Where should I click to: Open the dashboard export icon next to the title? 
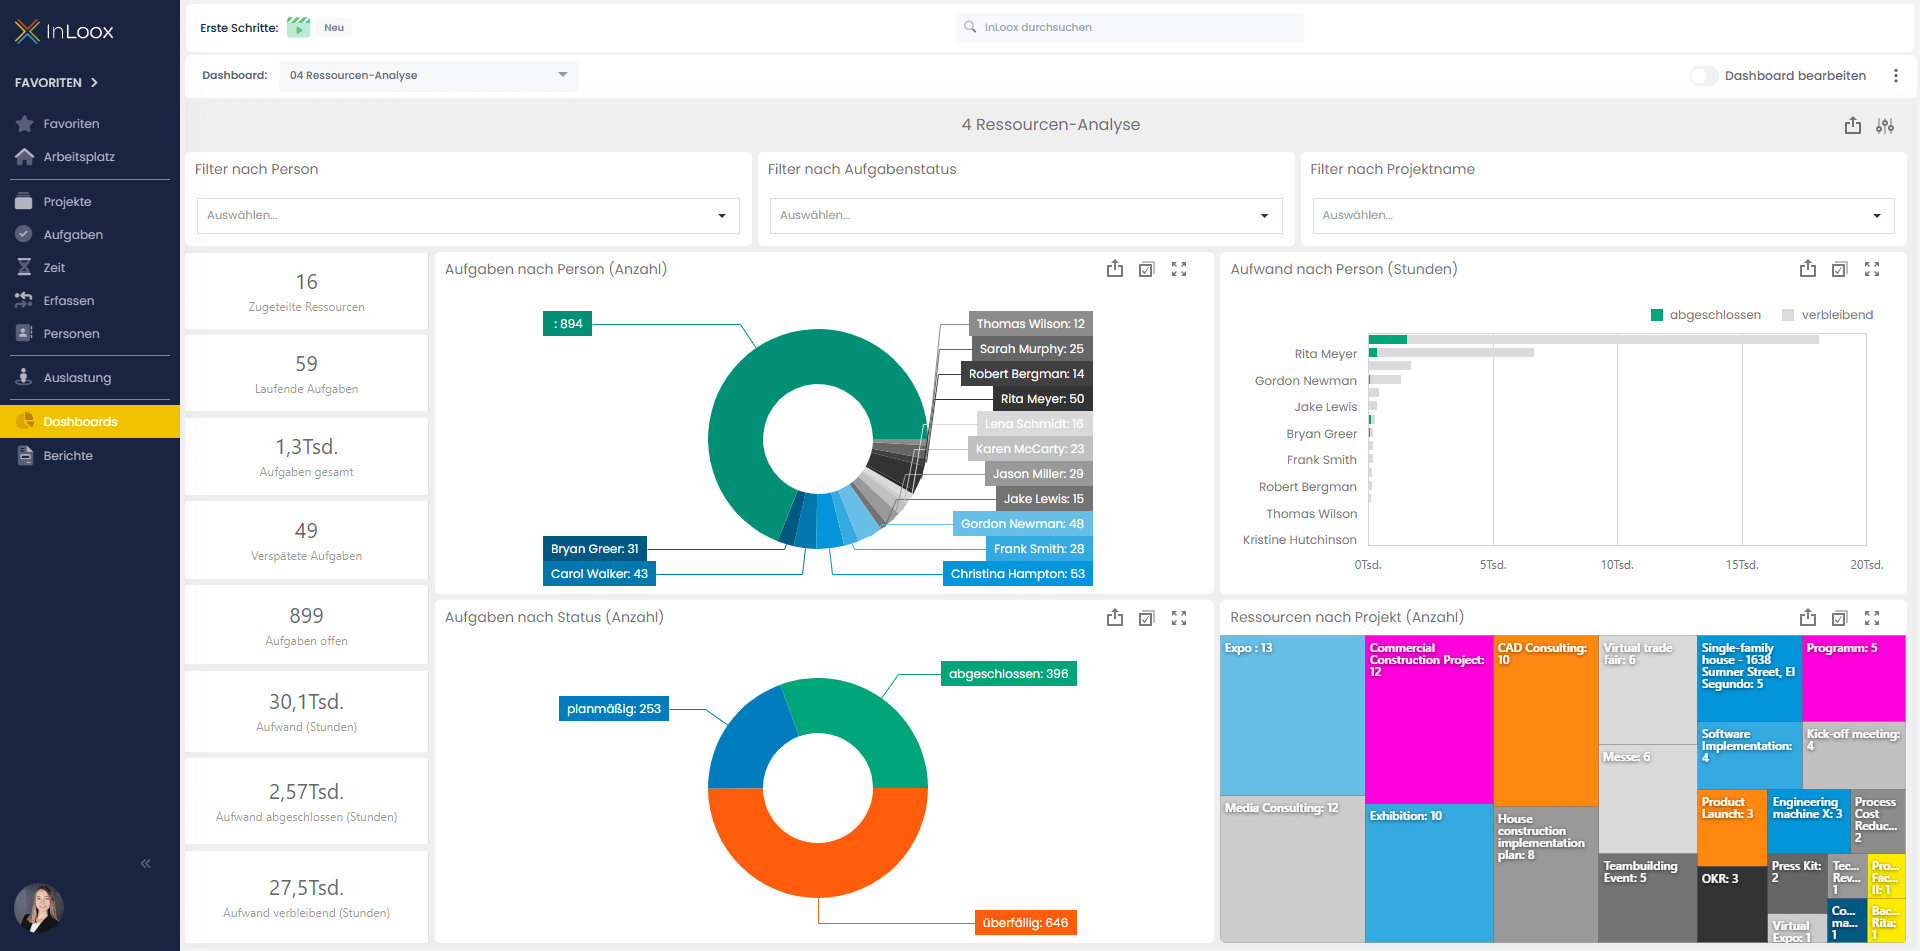coord(1852,125)
